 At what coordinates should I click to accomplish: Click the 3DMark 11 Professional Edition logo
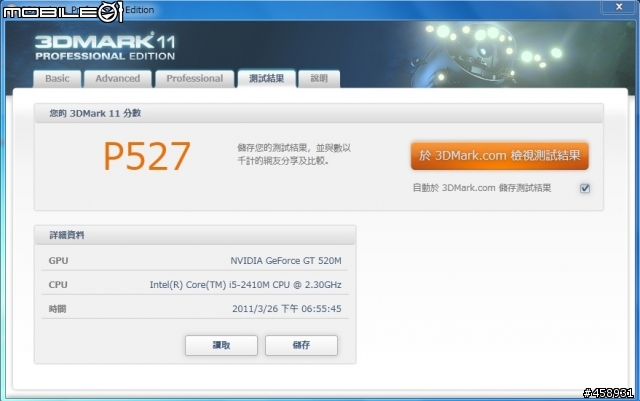tap(105, 47)
